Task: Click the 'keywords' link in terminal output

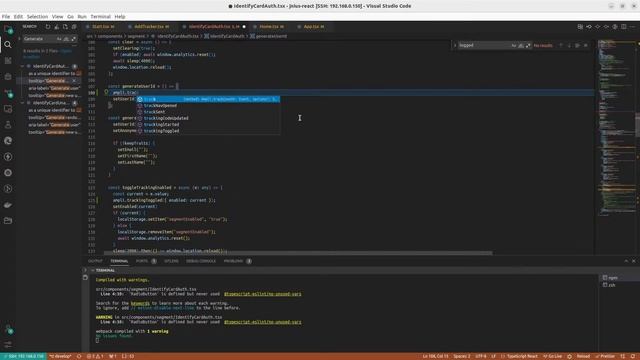Action: click(140, 303)
